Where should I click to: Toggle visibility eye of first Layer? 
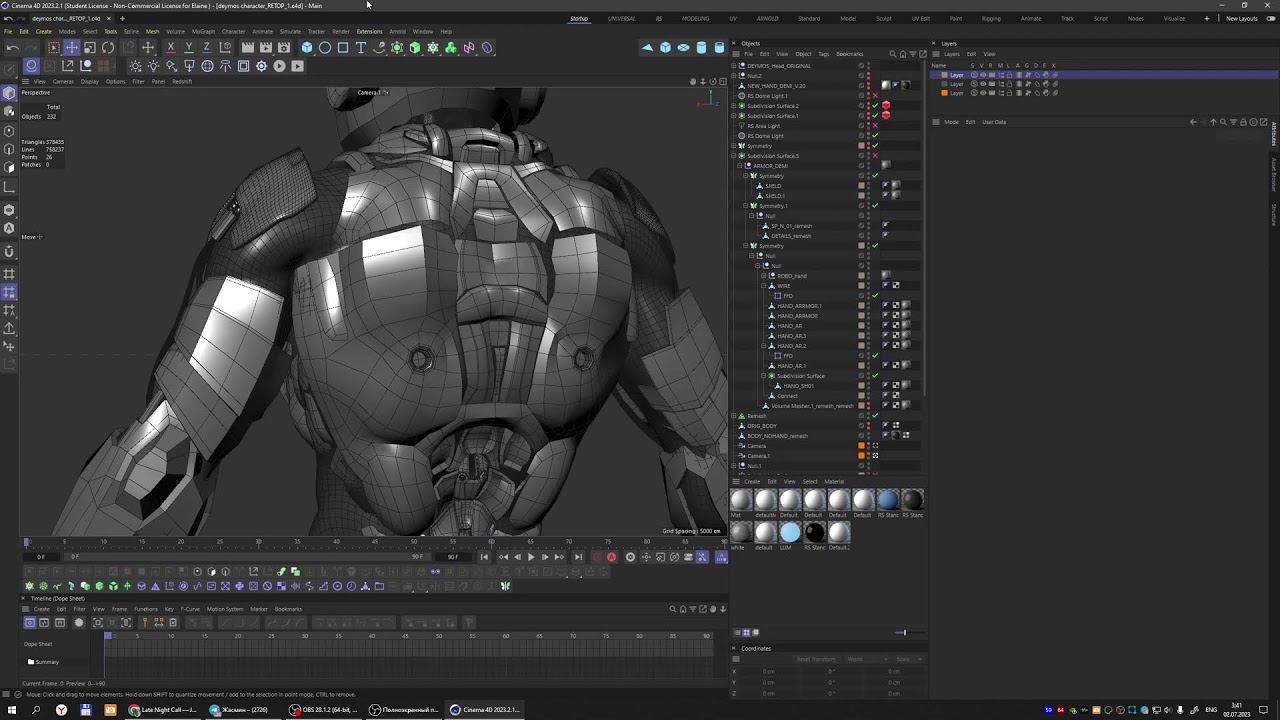pyautogui.click(x=983, y=75)
